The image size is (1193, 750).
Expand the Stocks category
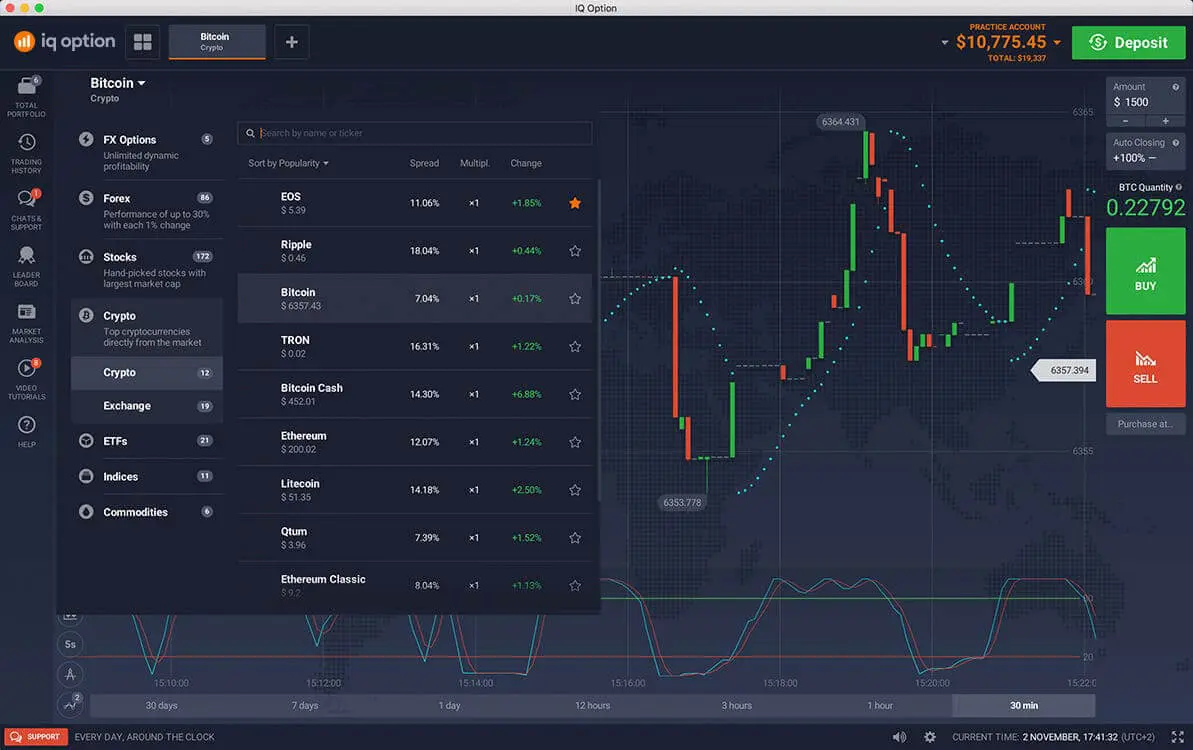(x=146, y=269)
